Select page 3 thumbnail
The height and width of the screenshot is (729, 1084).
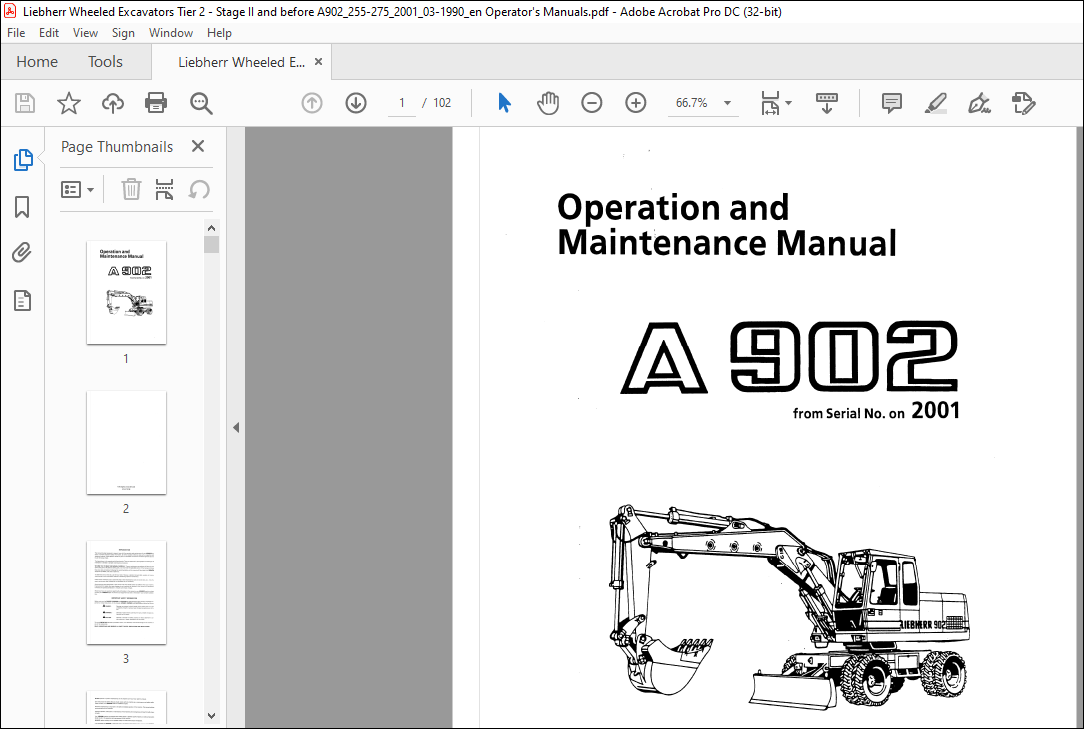pos(126,593)
